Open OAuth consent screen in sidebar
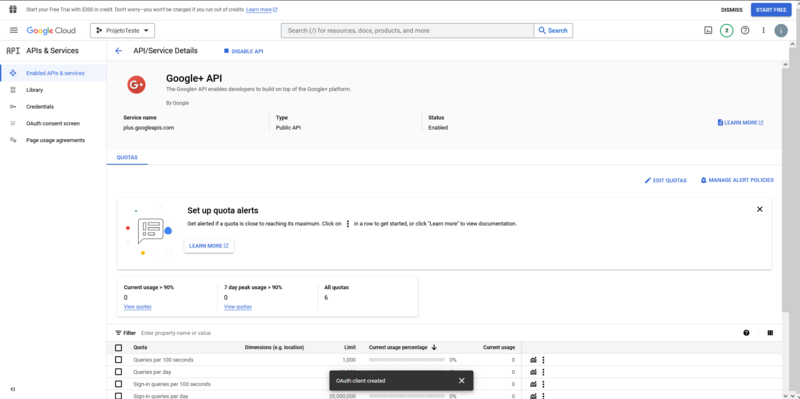800x399 pixels. tap(53, 123)
